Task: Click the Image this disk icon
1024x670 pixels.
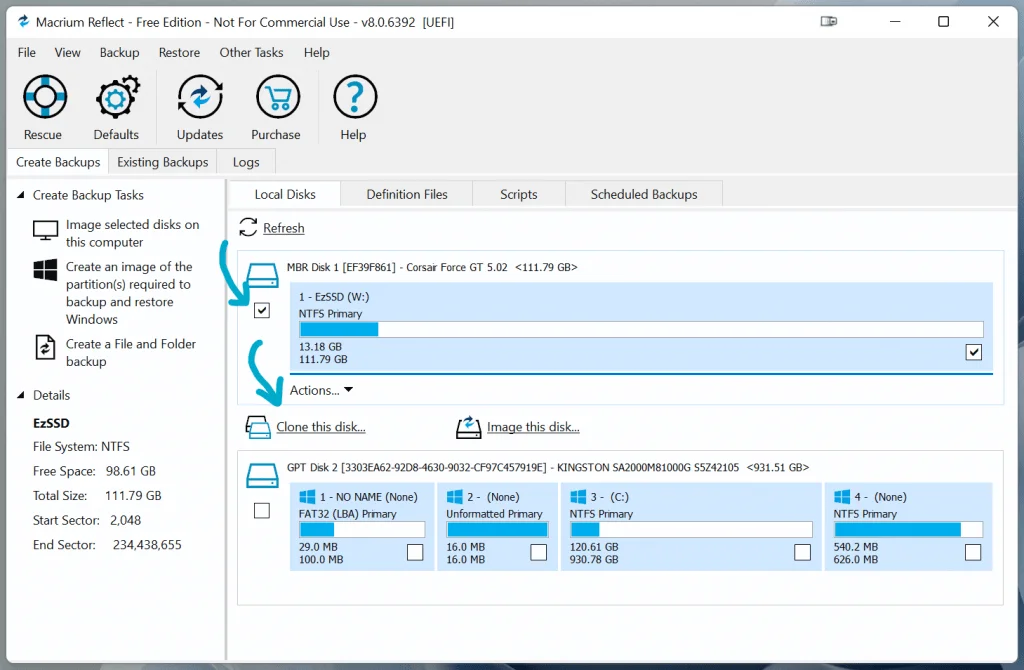Action: (x=468, y=427)
